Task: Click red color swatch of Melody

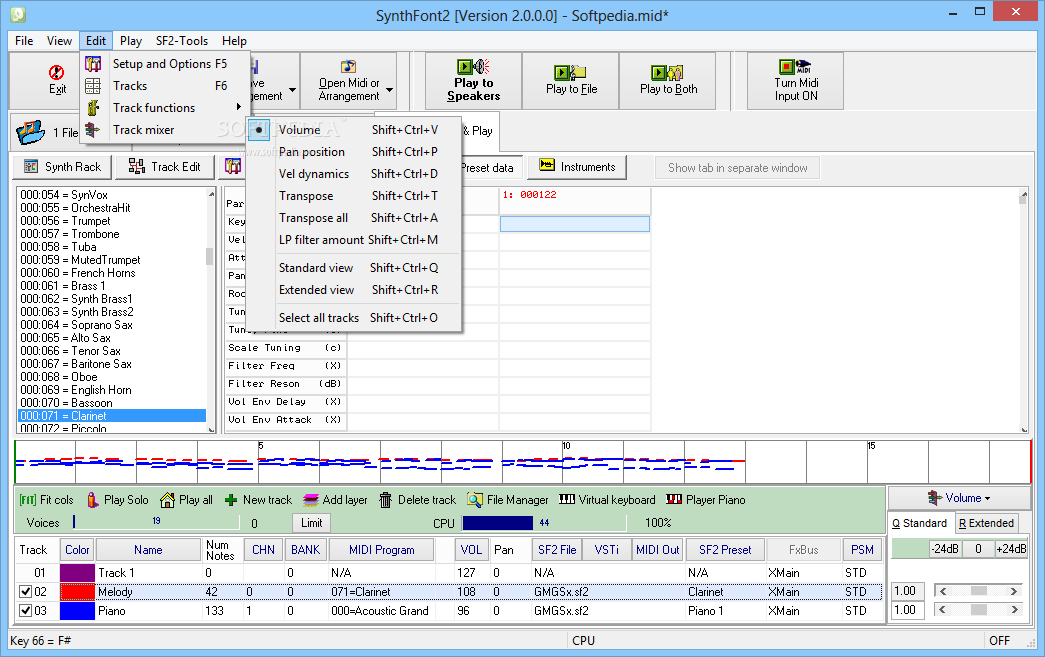Action: coord(77,592)
